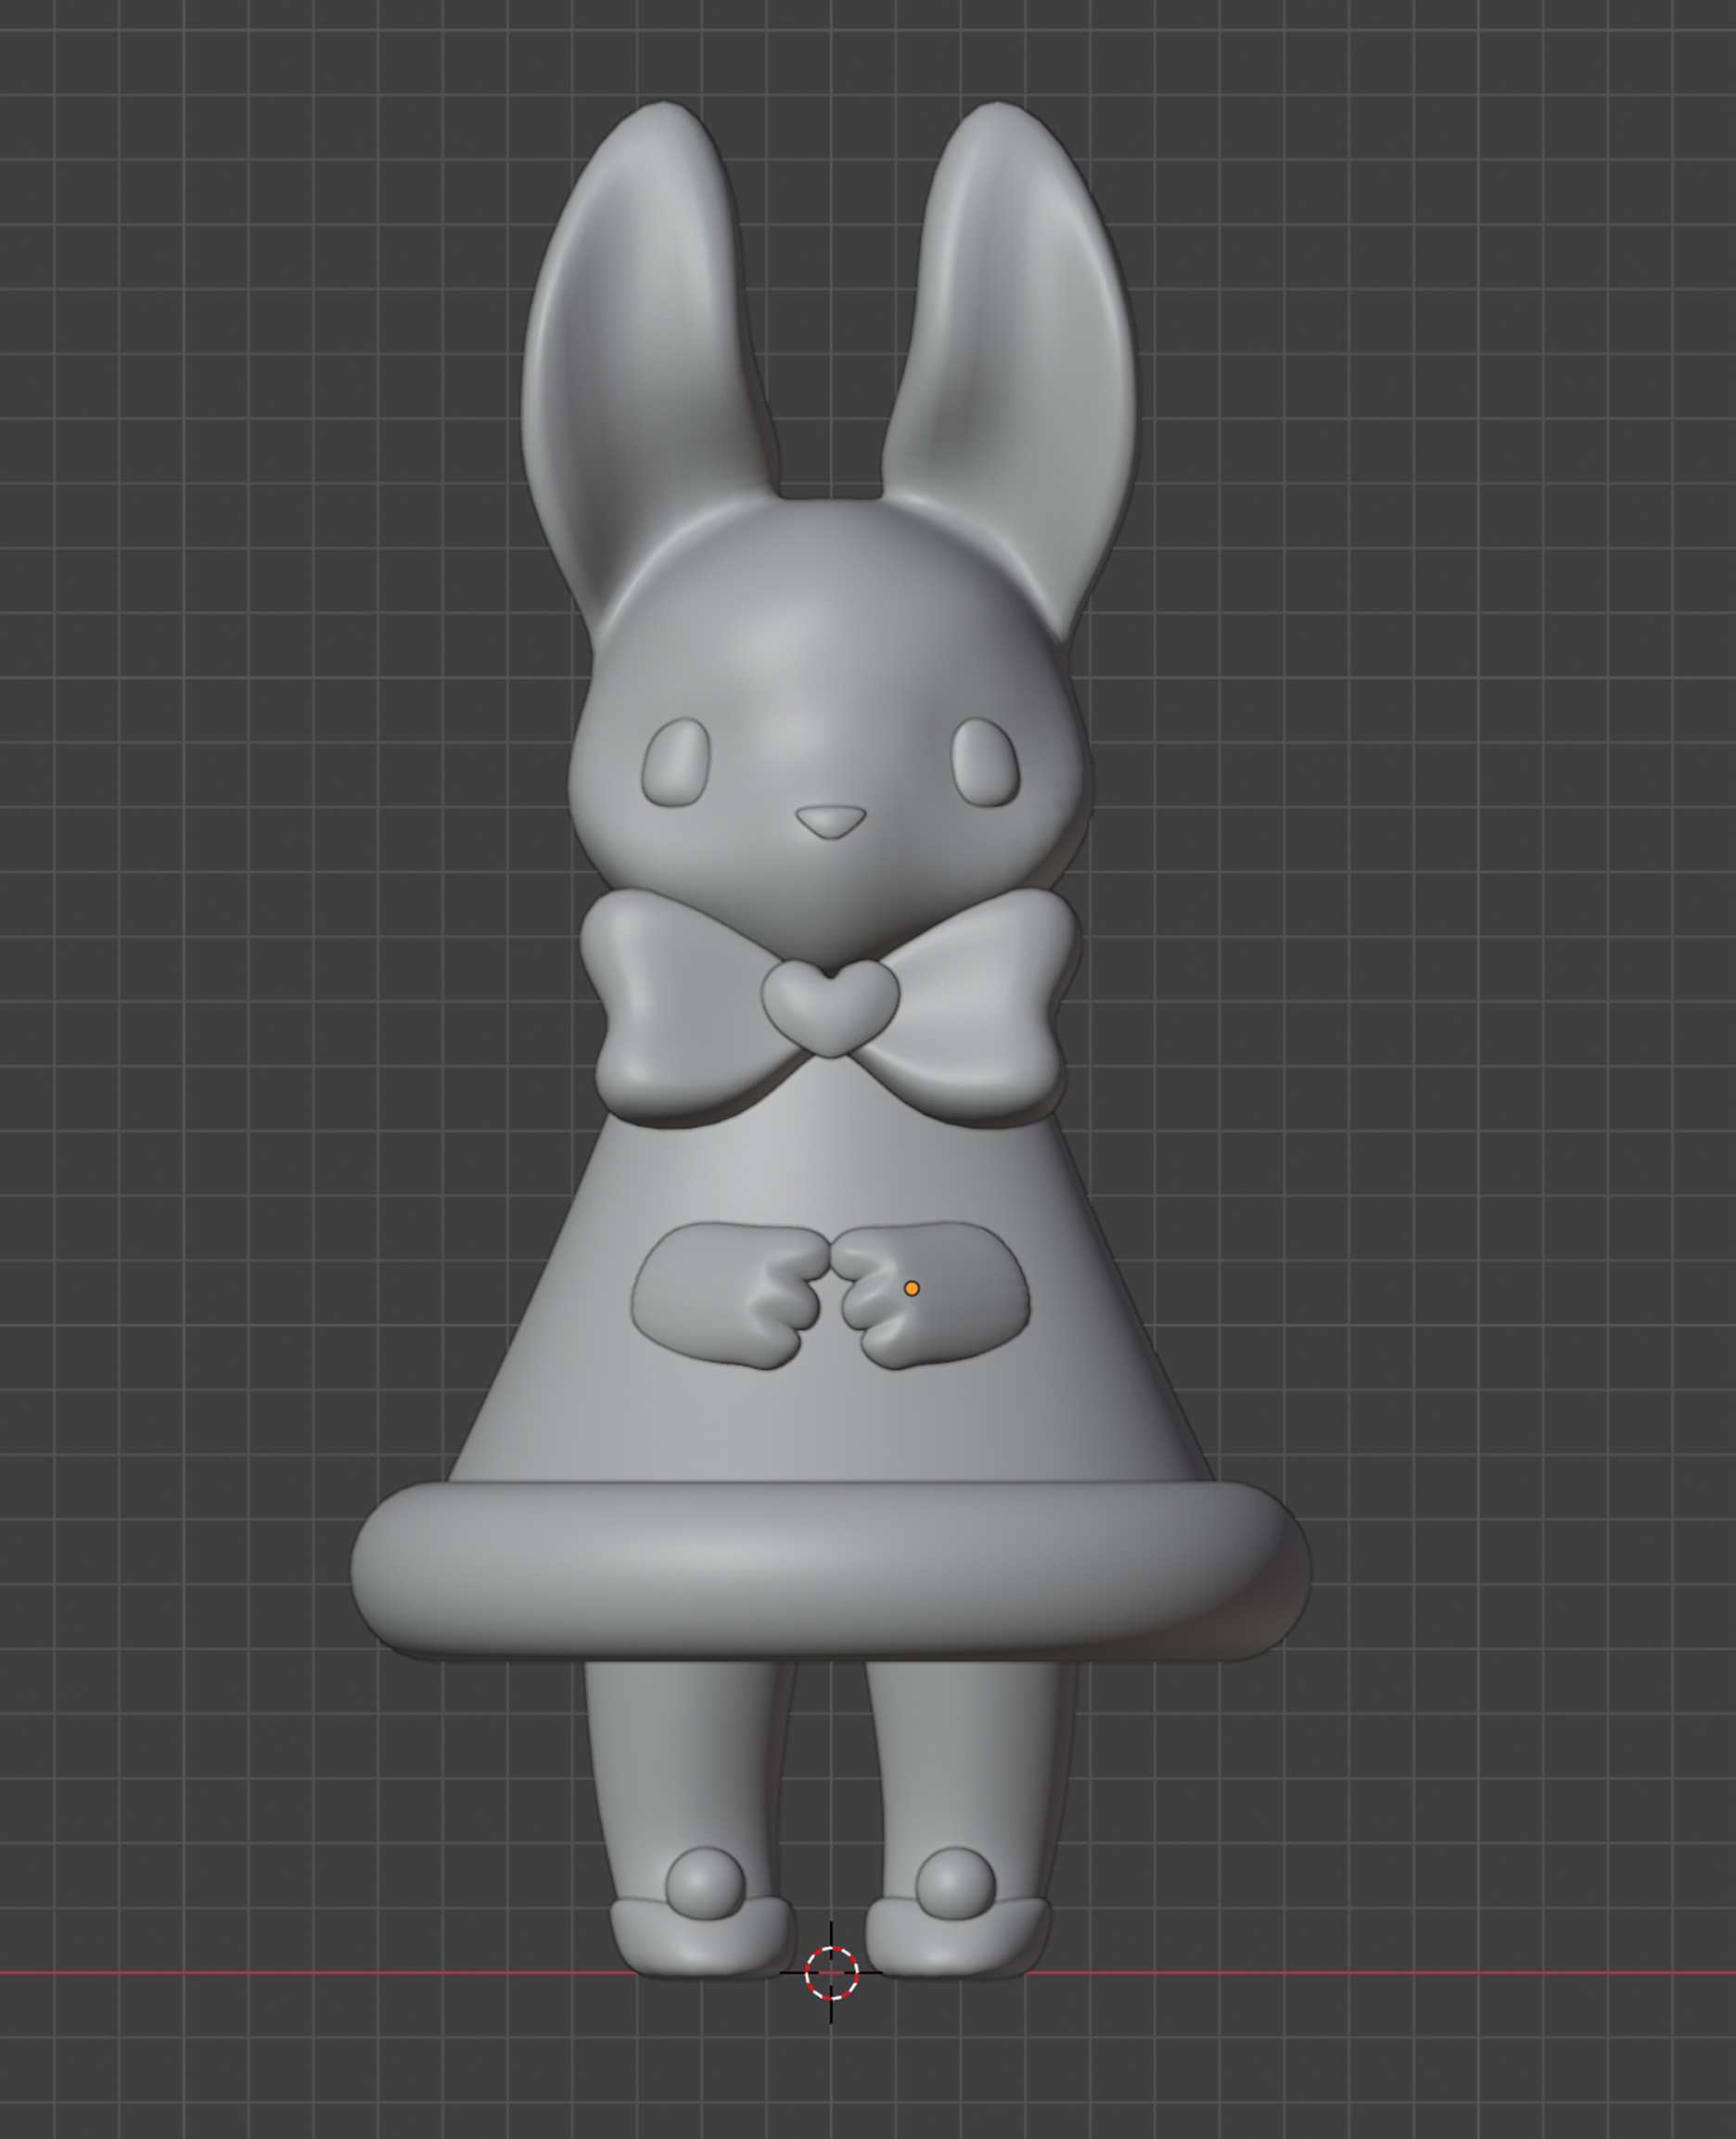Click the heart at the bow's center
The width and height of the screenshot is (1736, 2139).
(830, 1003)
